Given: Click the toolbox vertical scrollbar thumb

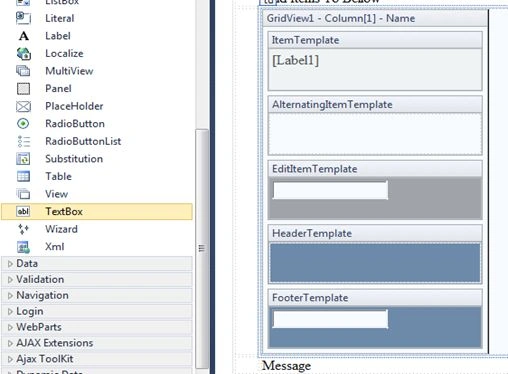Looking at the screenshot, I should 202,249.
